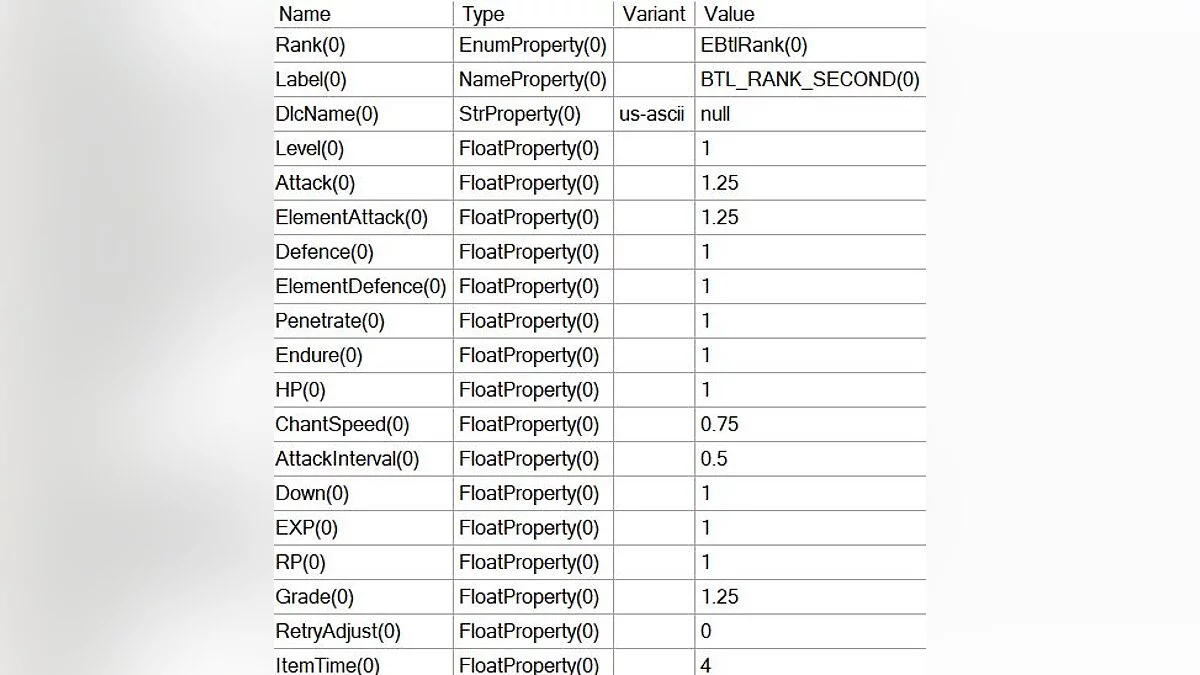Click the ItemTime value 4

tap(706, 665)
